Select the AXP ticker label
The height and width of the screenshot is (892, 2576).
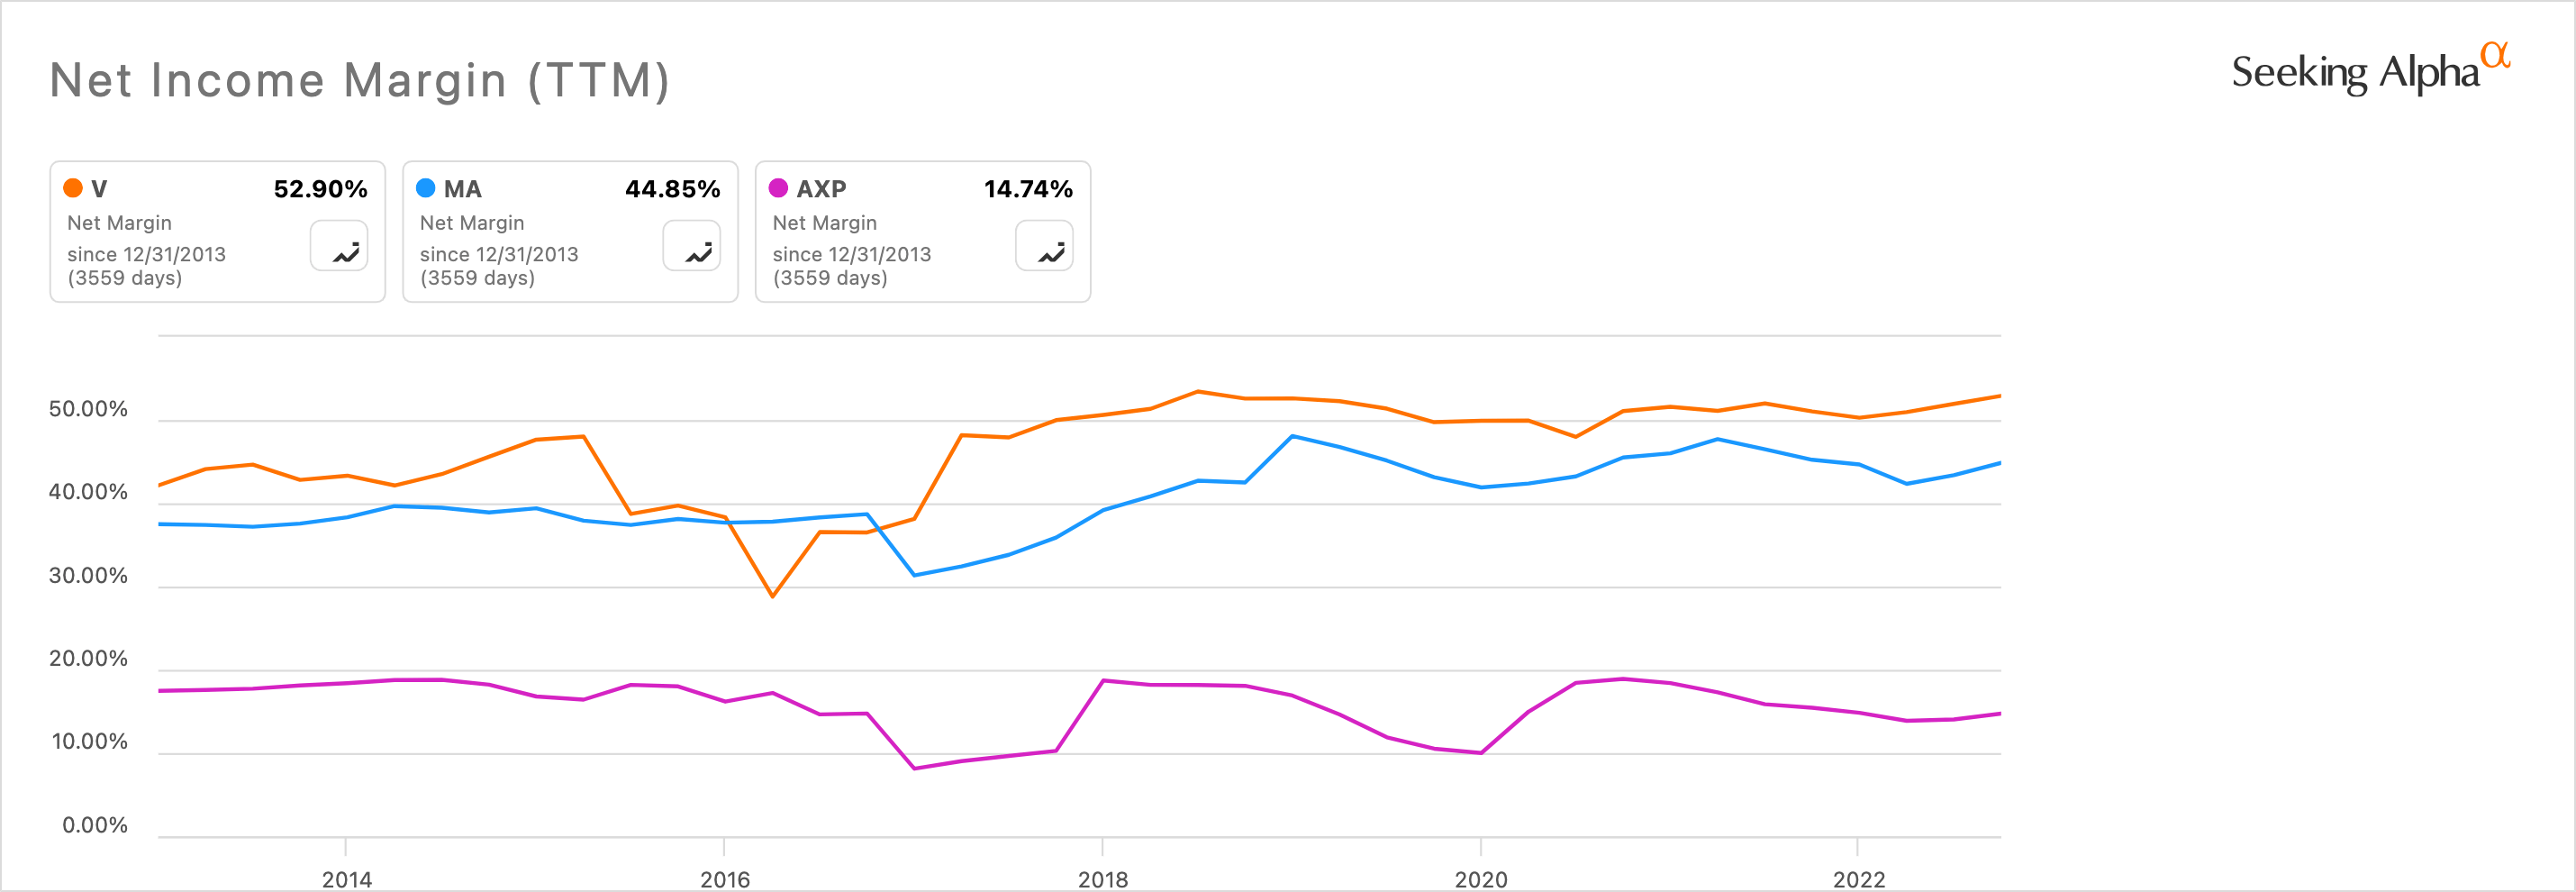click(821, 189)
